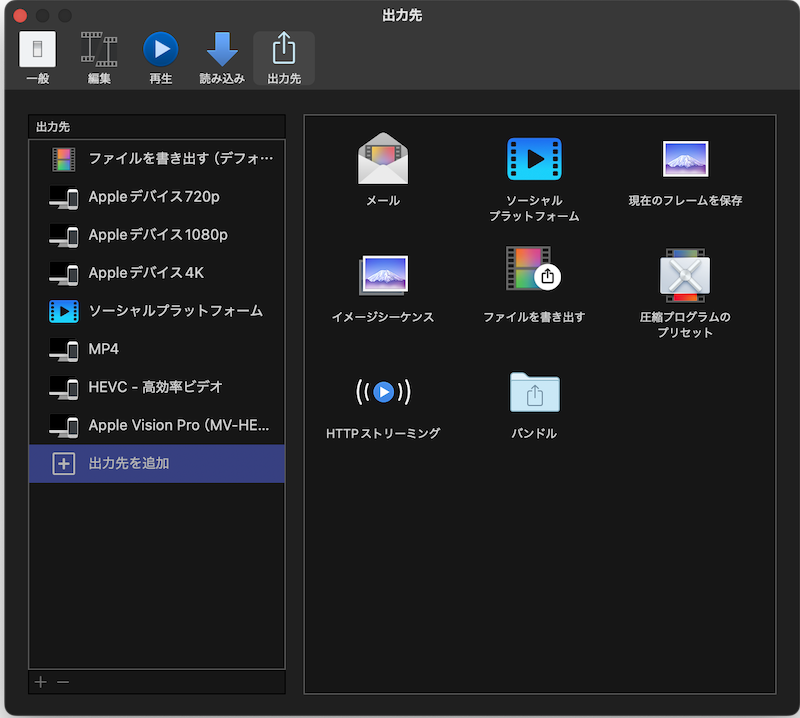Select the Apple Vision Pro (MV-HE… row
This screenshot has width=800, height=718.
(x=157, y=426)
